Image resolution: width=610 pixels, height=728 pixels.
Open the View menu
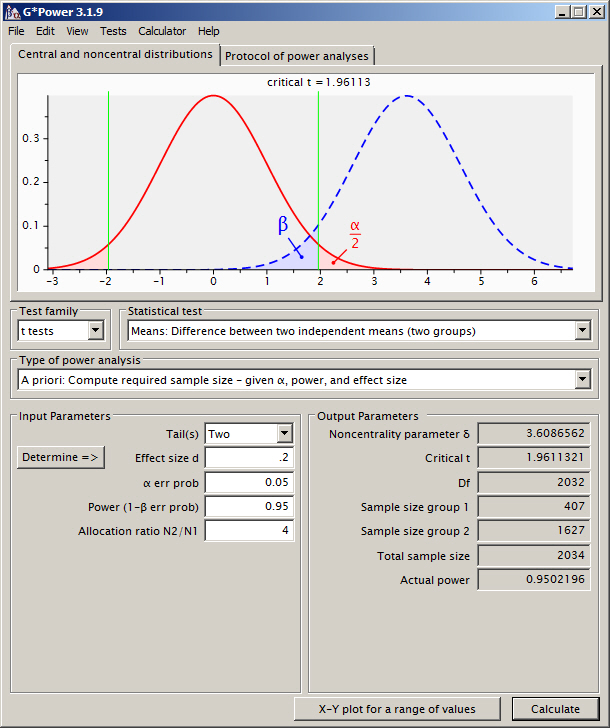tap(77, 31)
